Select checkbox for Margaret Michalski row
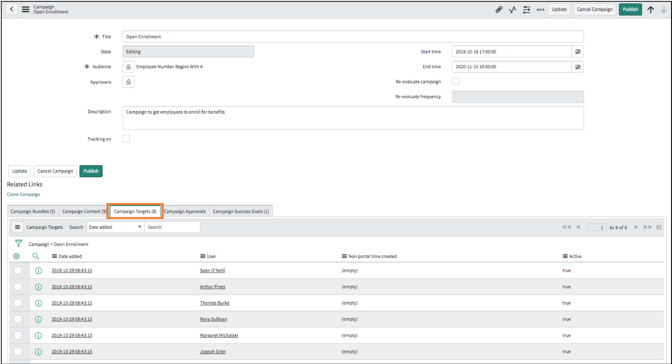The height and width of the screenshot is (364, 672). tap(18, 336)
